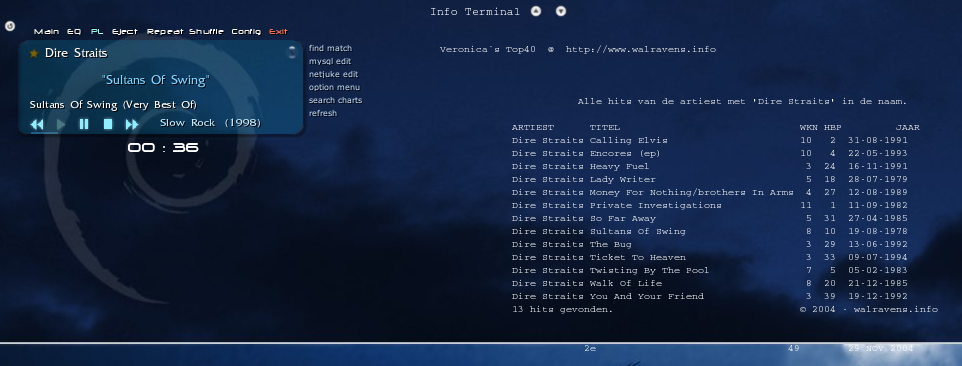Click the up arrow next to Info Terminal

[x=536, y=11]
